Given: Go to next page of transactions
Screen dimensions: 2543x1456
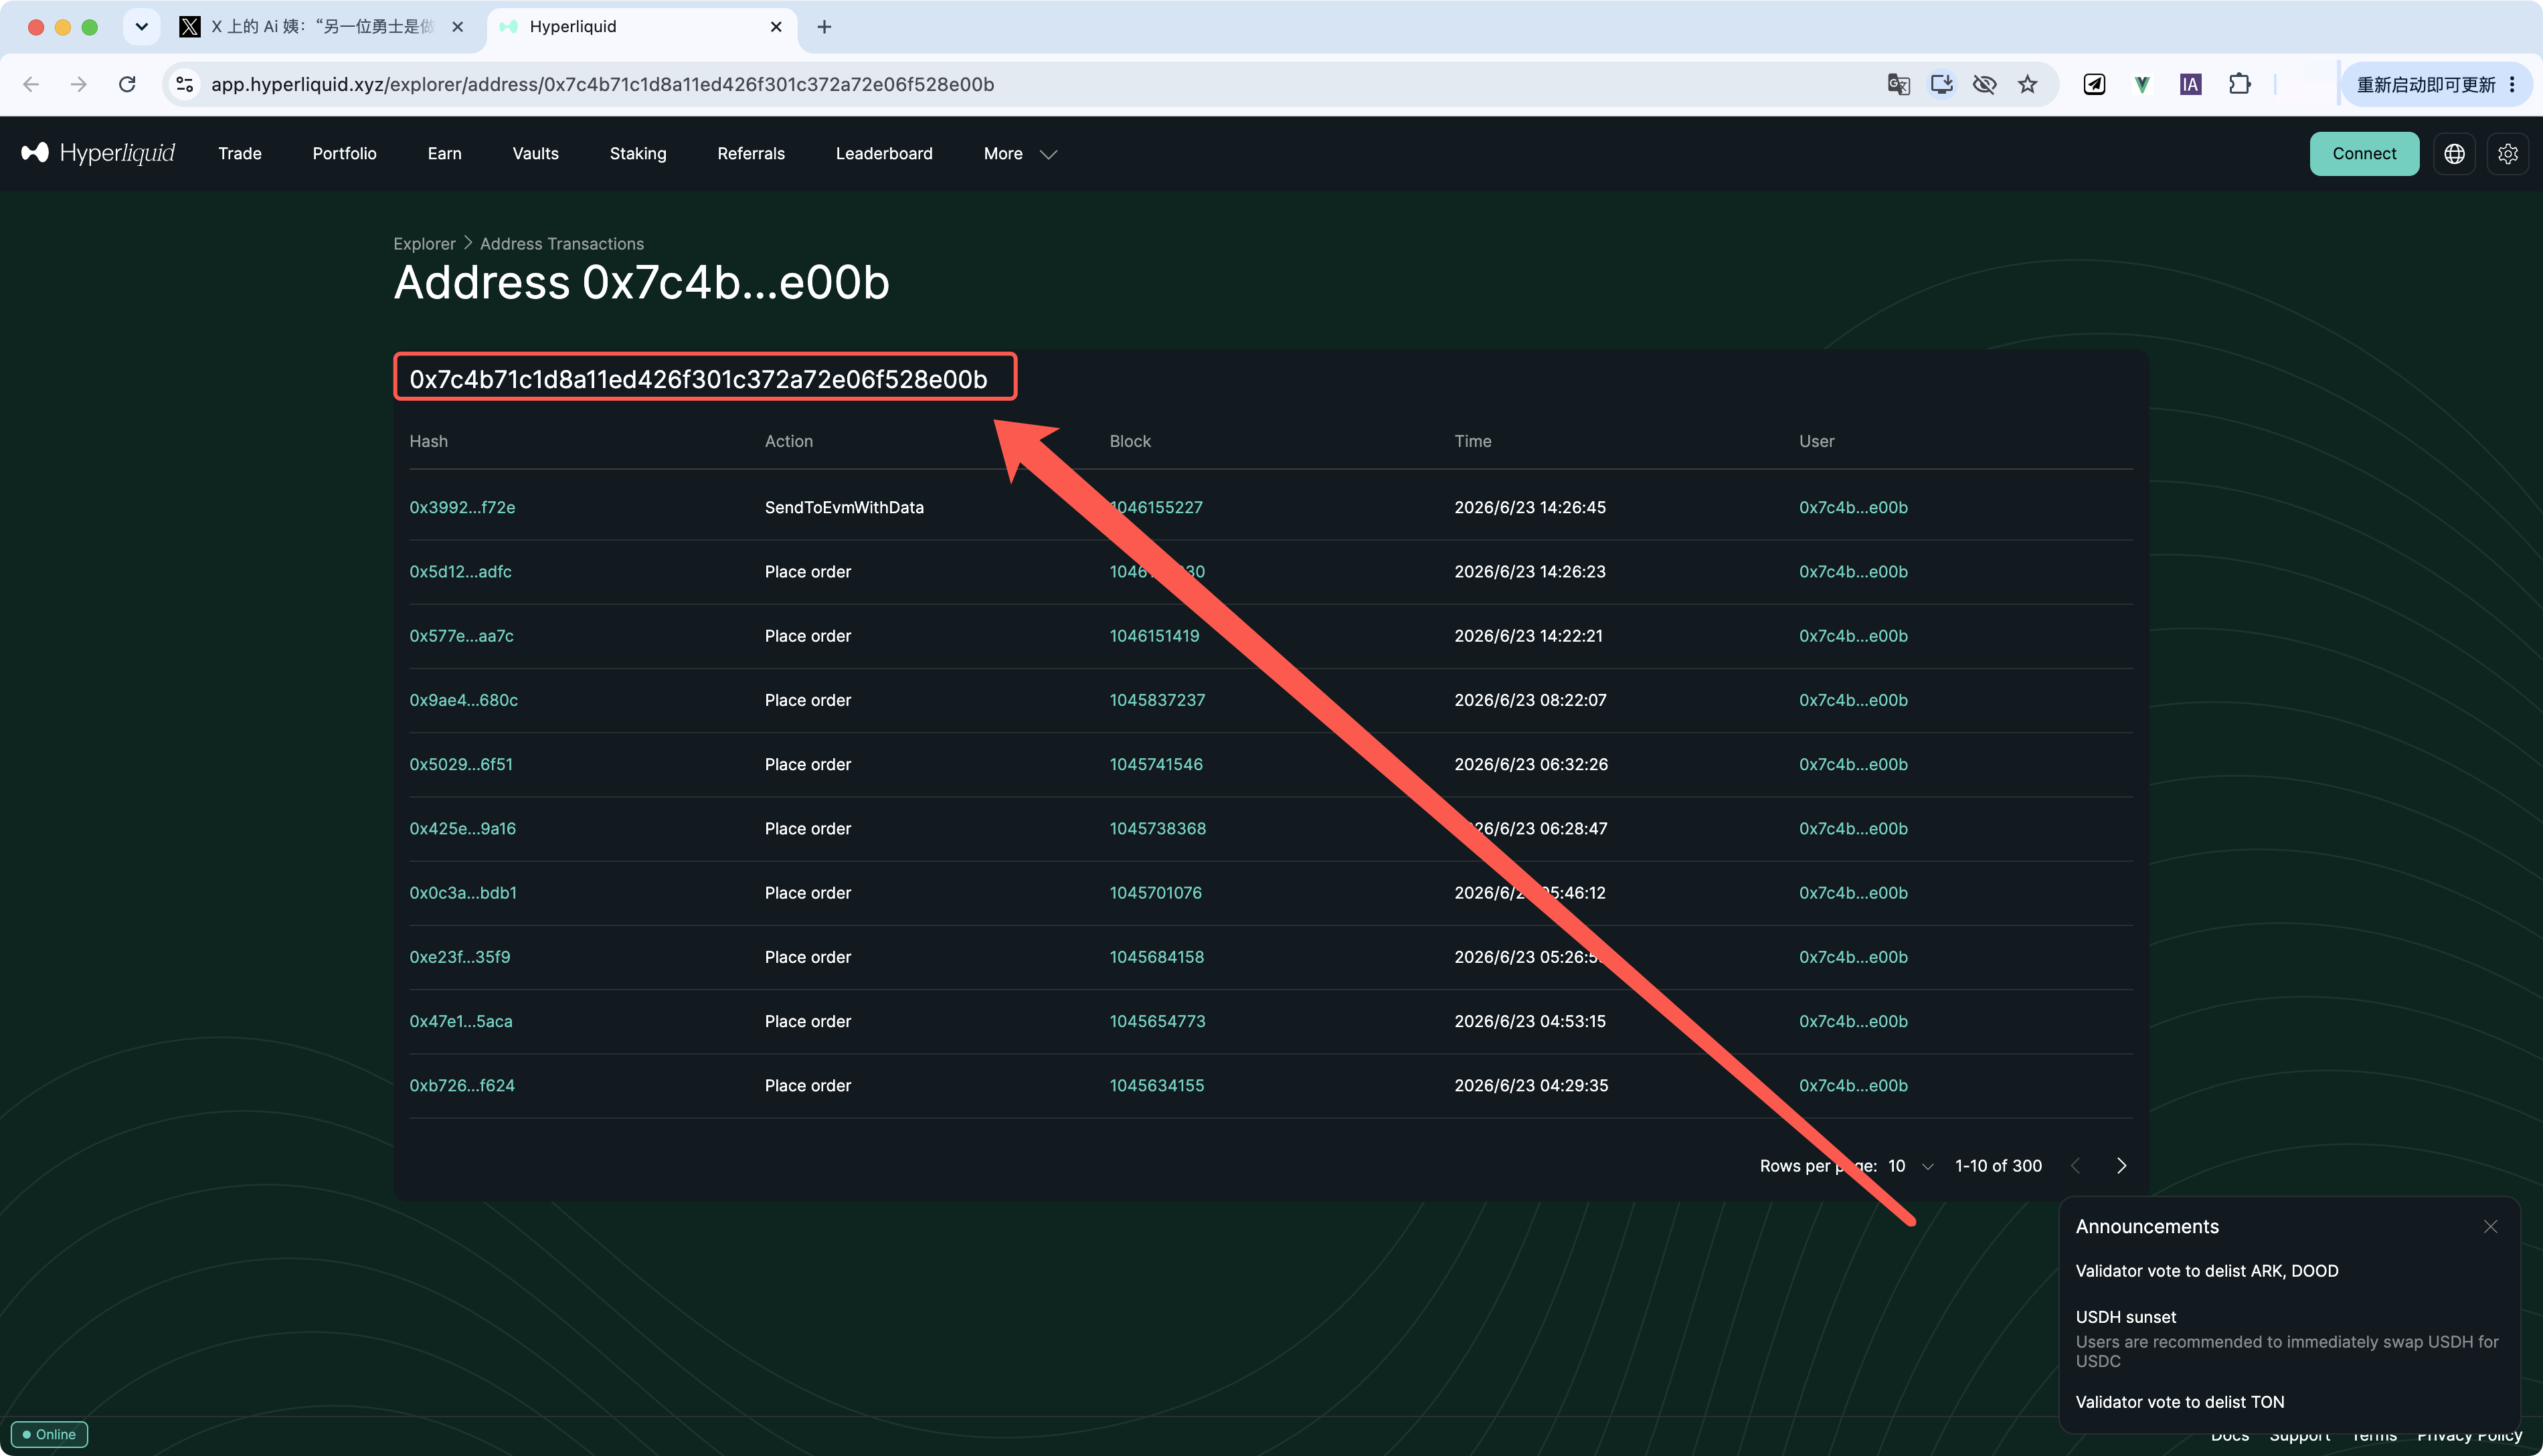Looking at the screenshot, I should point(2121,1166).
